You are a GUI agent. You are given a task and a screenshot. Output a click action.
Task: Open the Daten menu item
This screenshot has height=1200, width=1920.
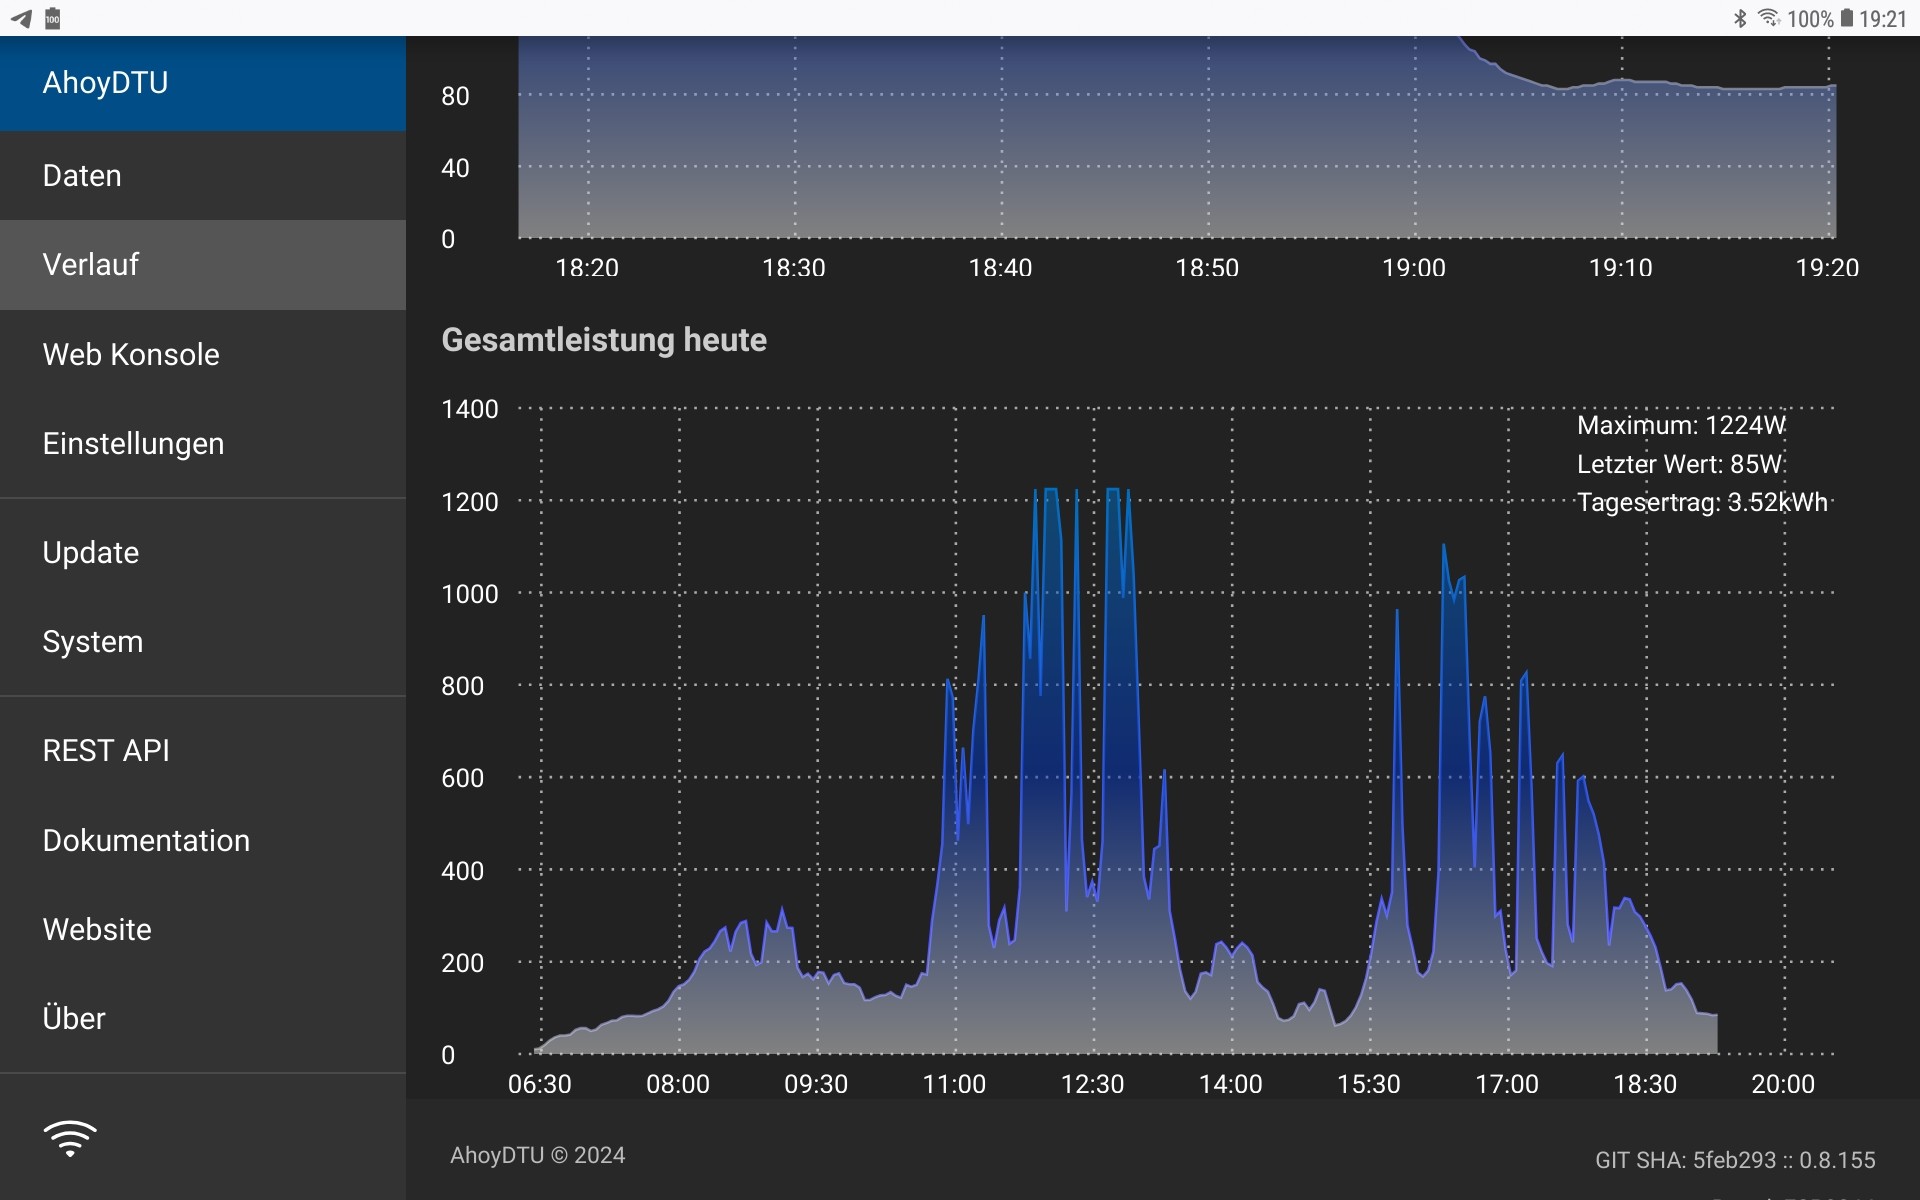(82, 176)
